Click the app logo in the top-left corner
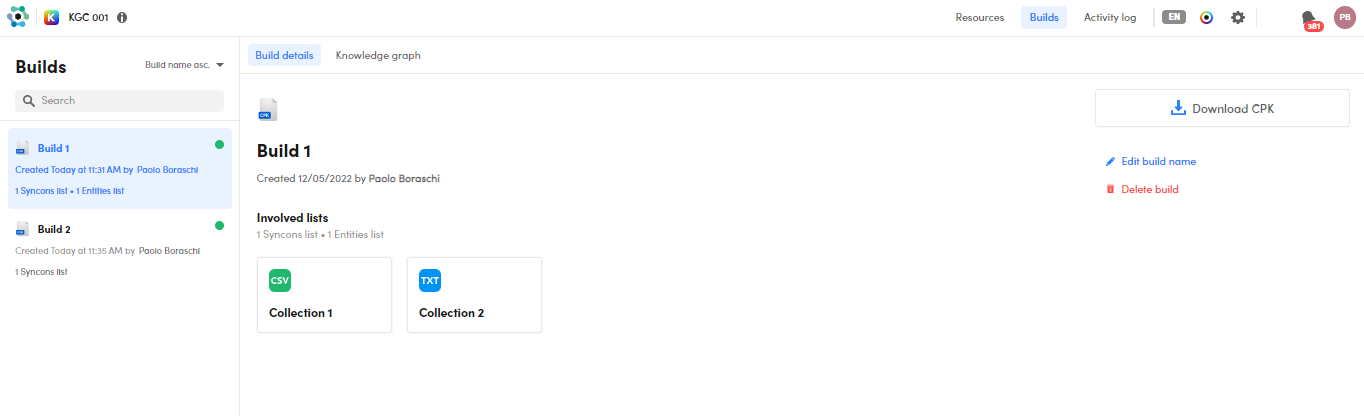1364x416 pixels. click(17, 17)
